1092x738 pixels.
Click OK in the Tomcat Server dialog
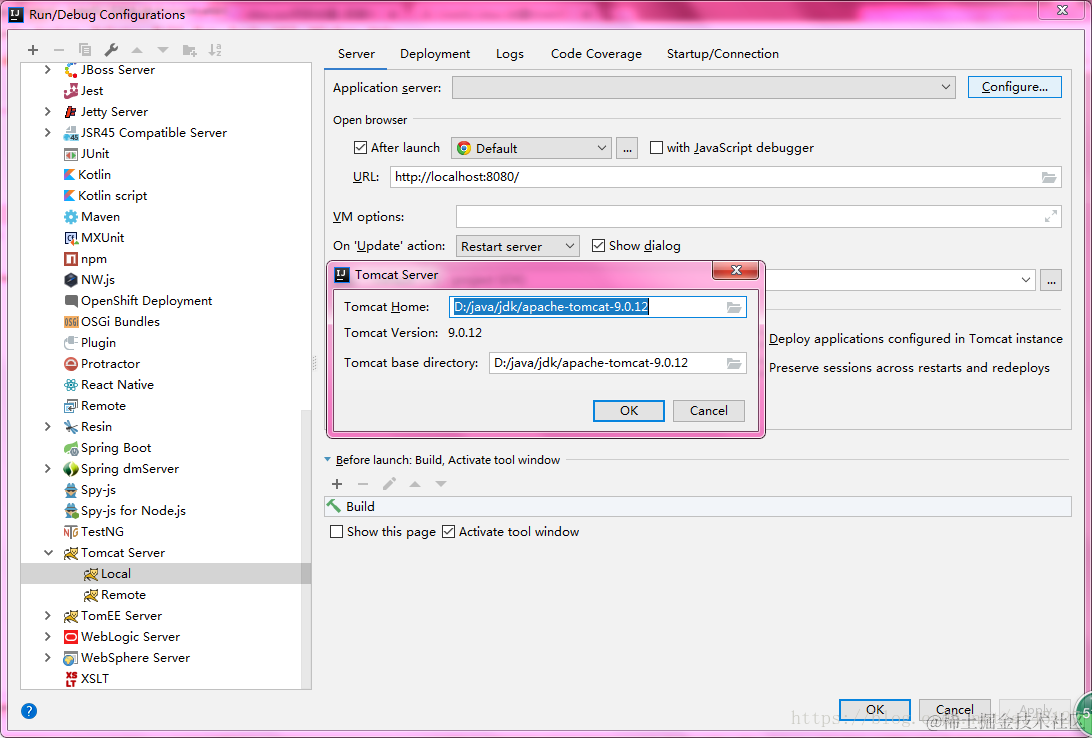pos(629,411)
